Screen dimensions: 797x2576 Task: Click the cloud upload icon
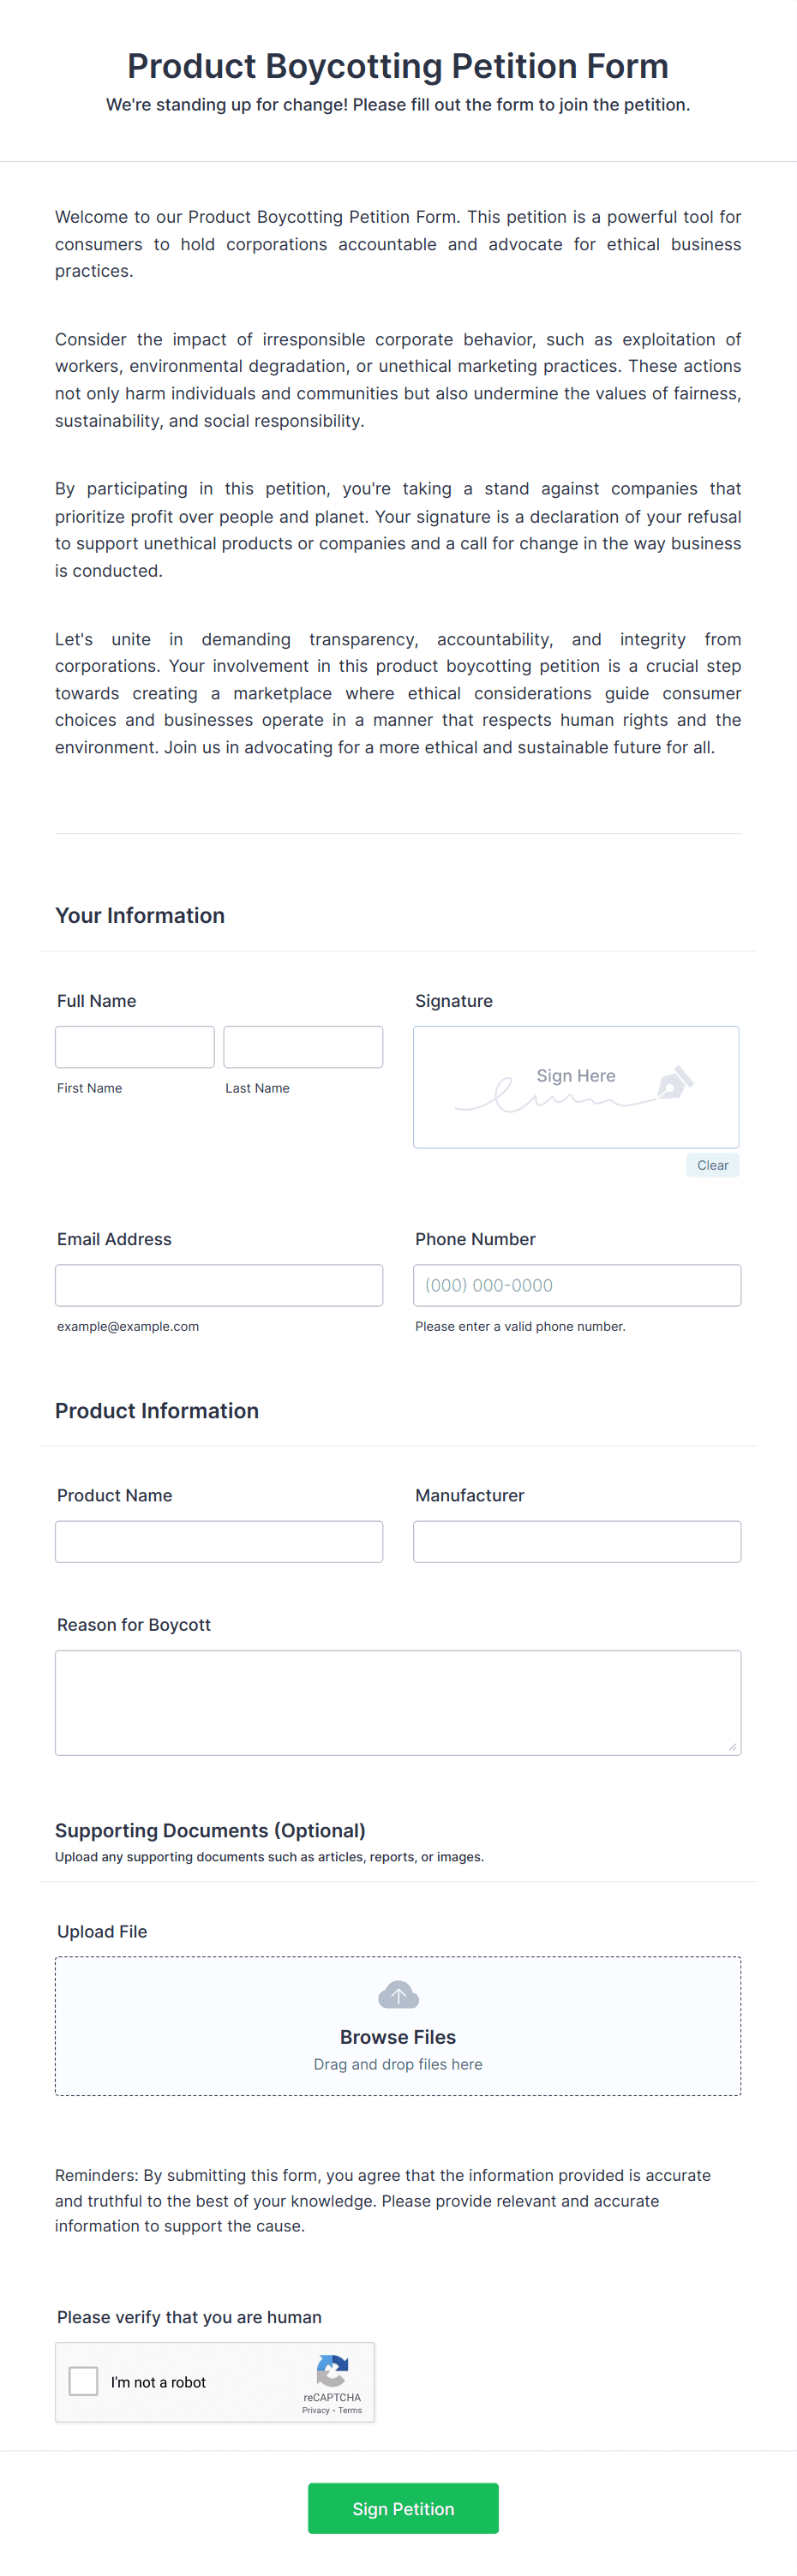(398, 1995)
